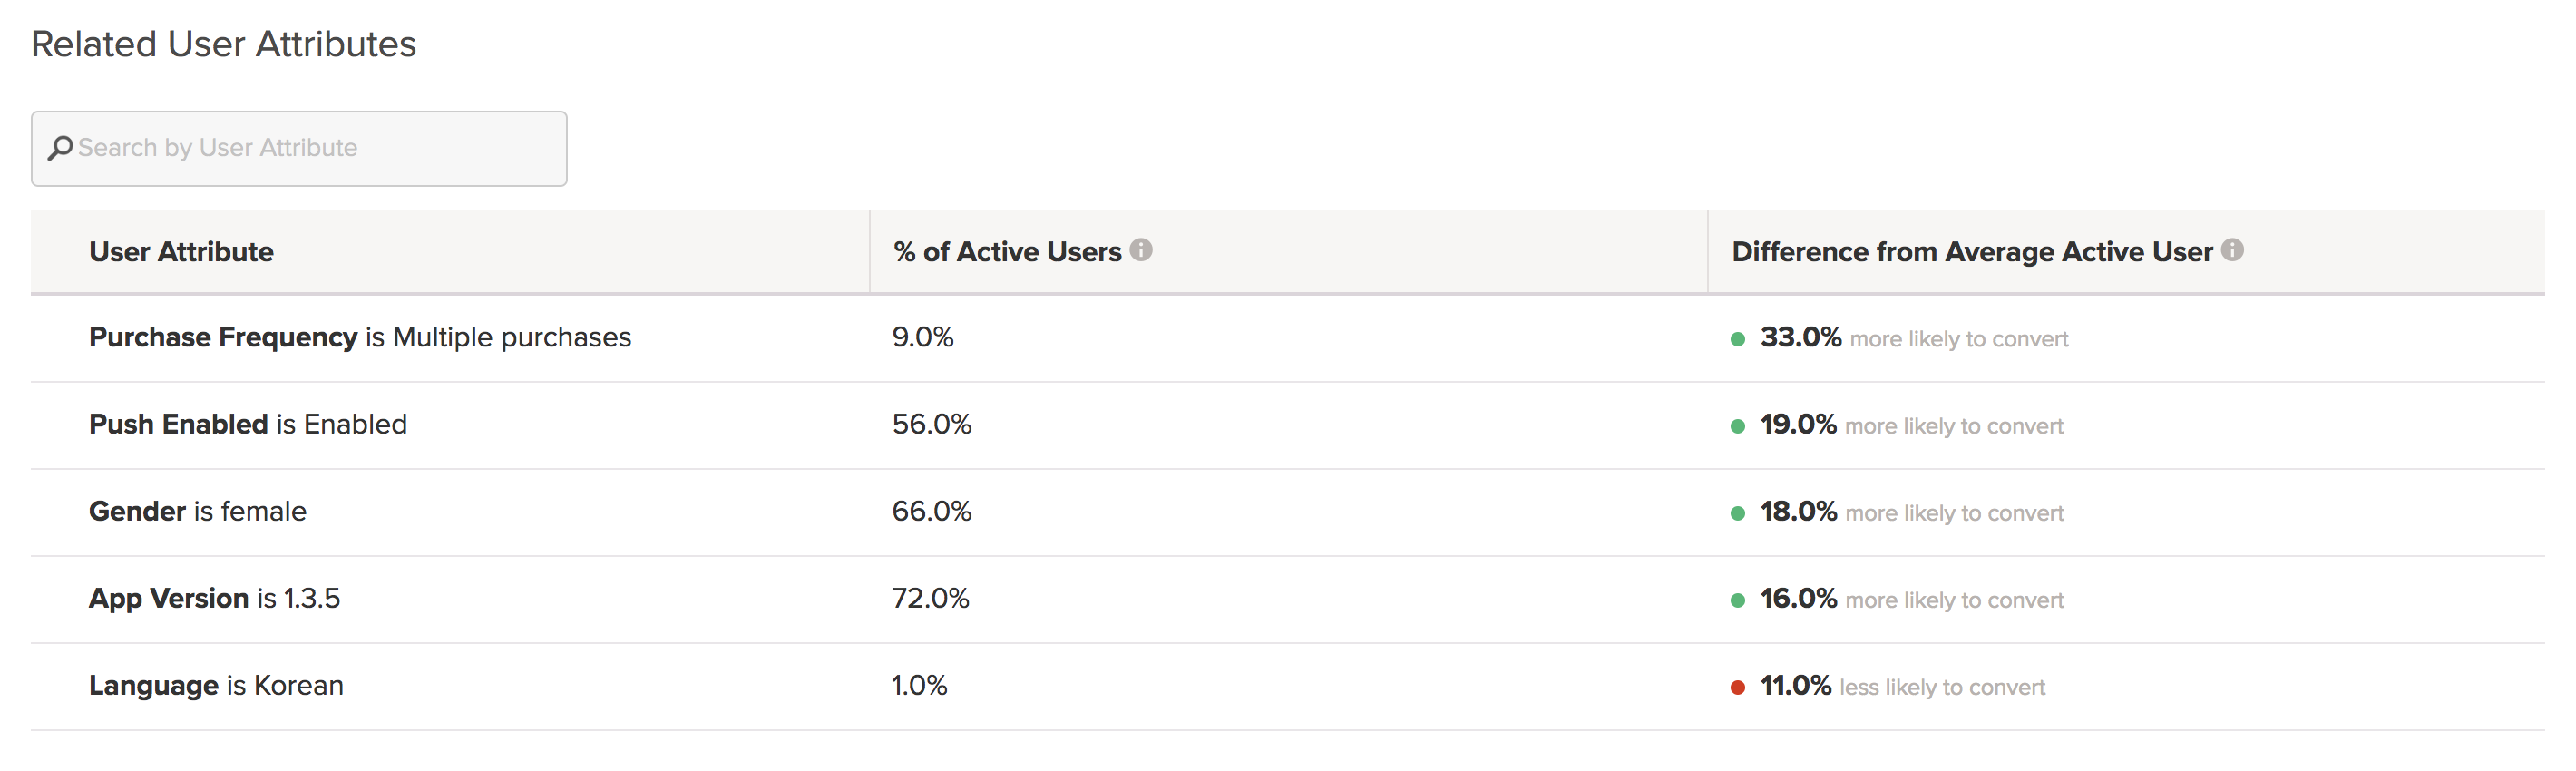Focus the Search by User Attribute field
Viewport: 2576px width, 771px height.
310,148
